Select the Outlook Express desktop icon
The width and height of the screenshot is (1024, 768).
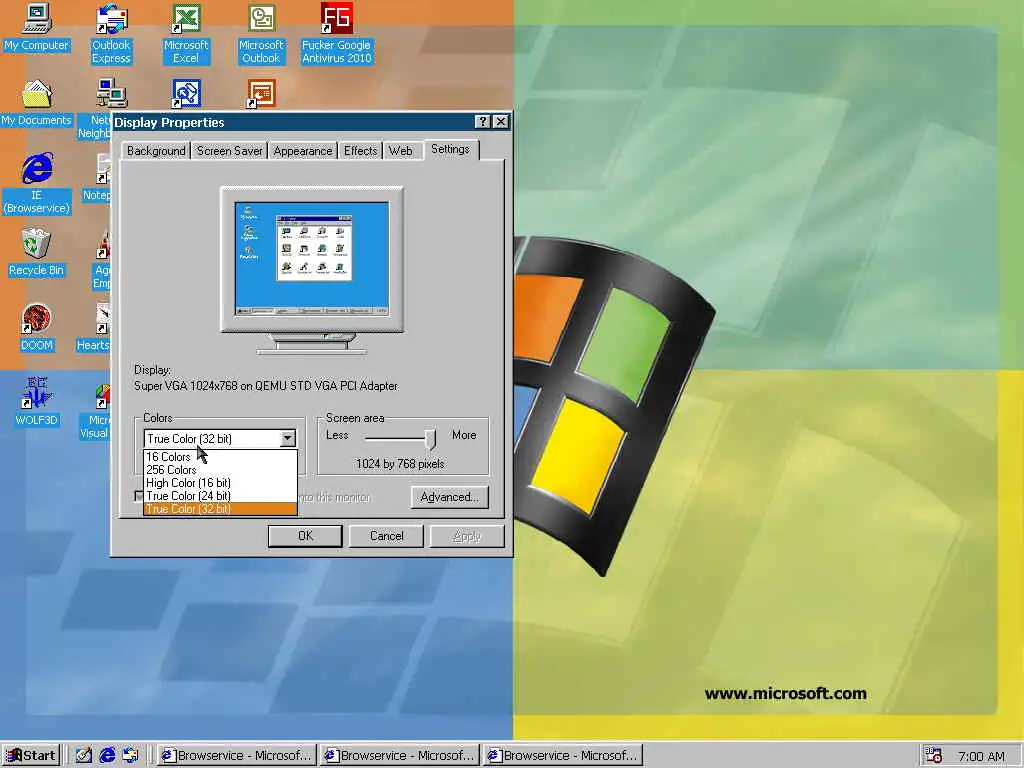click(111, 33)
